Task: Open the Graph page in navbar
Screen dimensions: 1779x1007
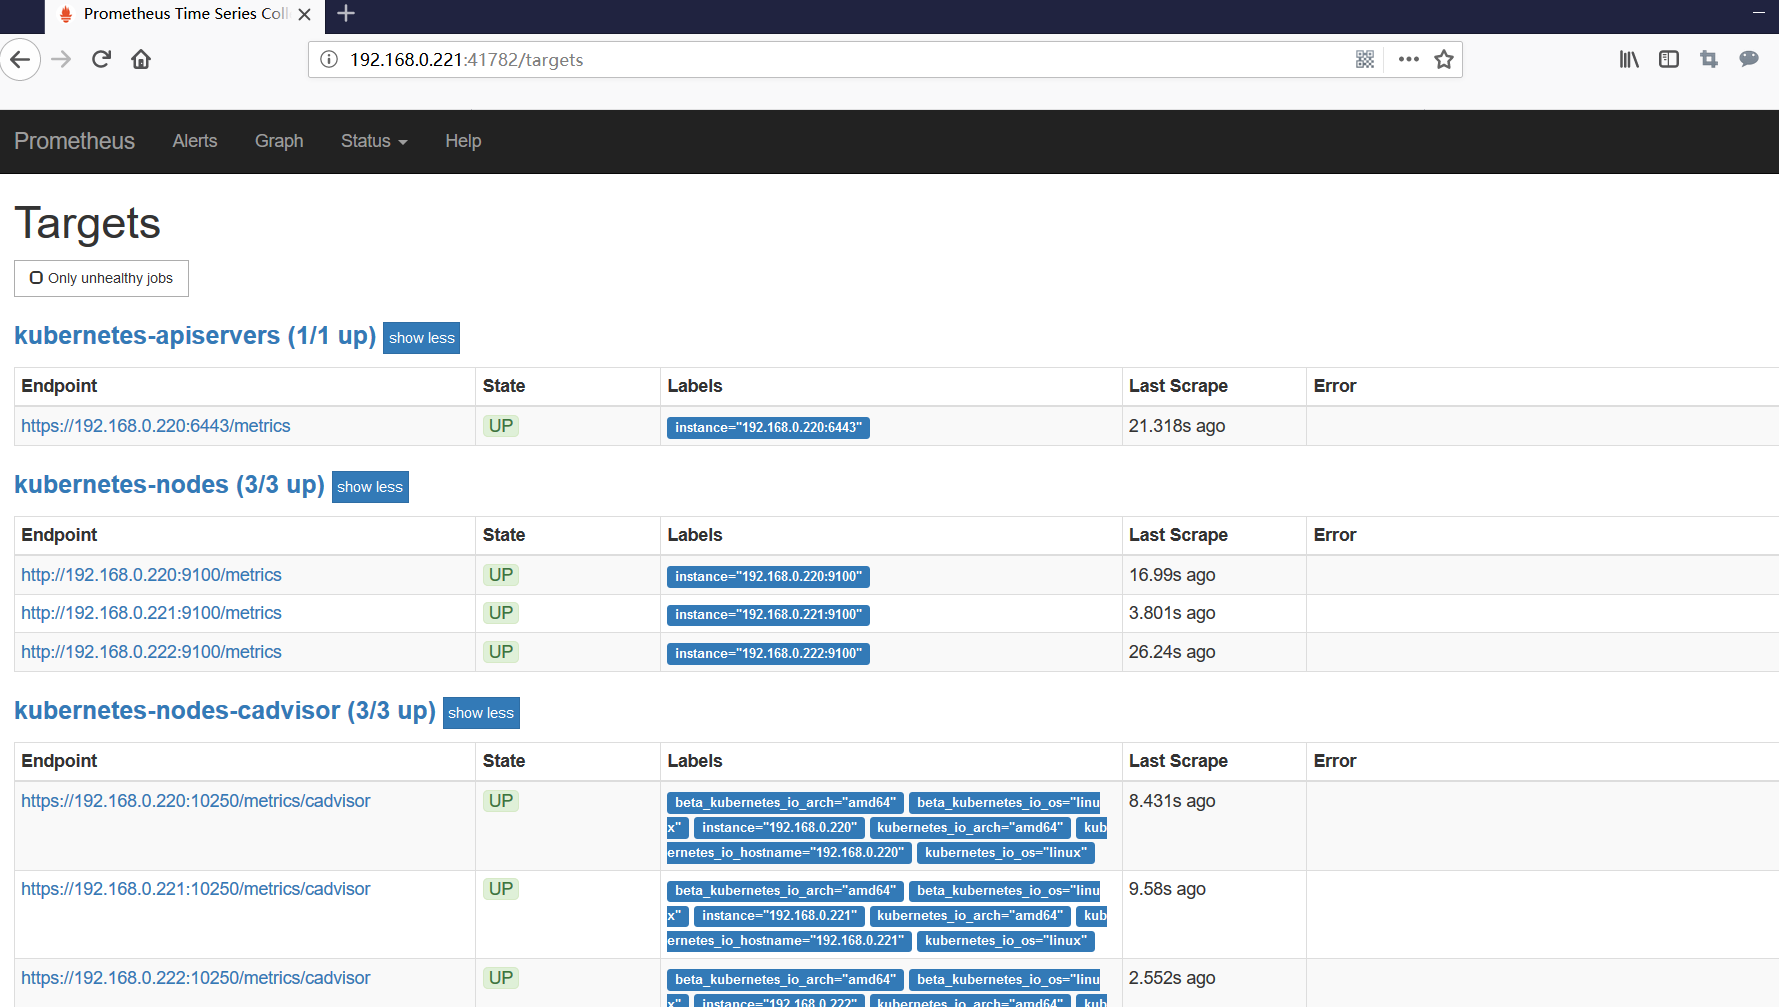Action: click(x=279, y=141)
